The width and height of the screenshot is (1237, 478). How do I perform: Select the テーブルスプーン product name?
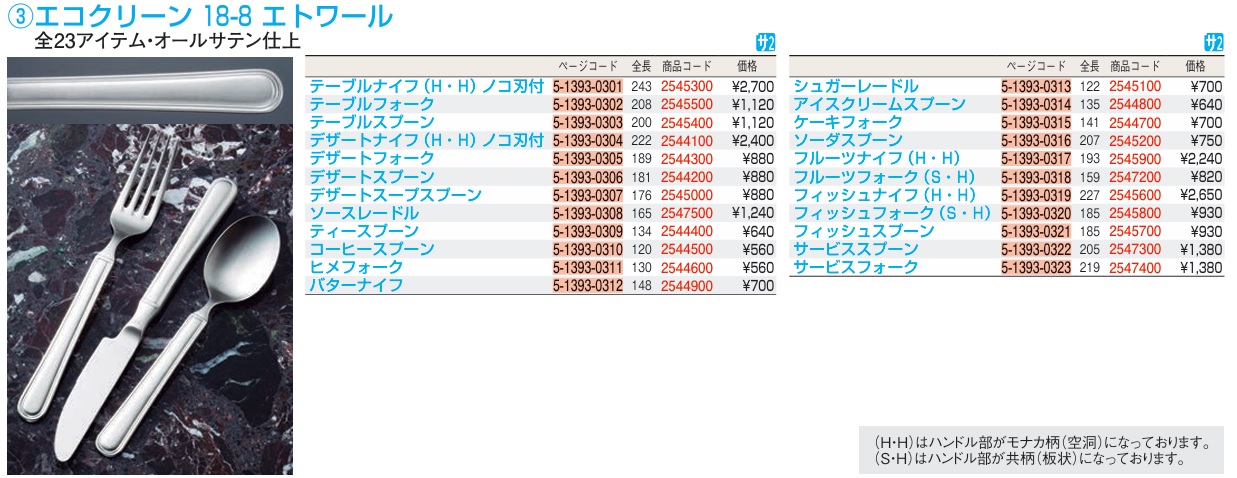(x=372, y=123)
